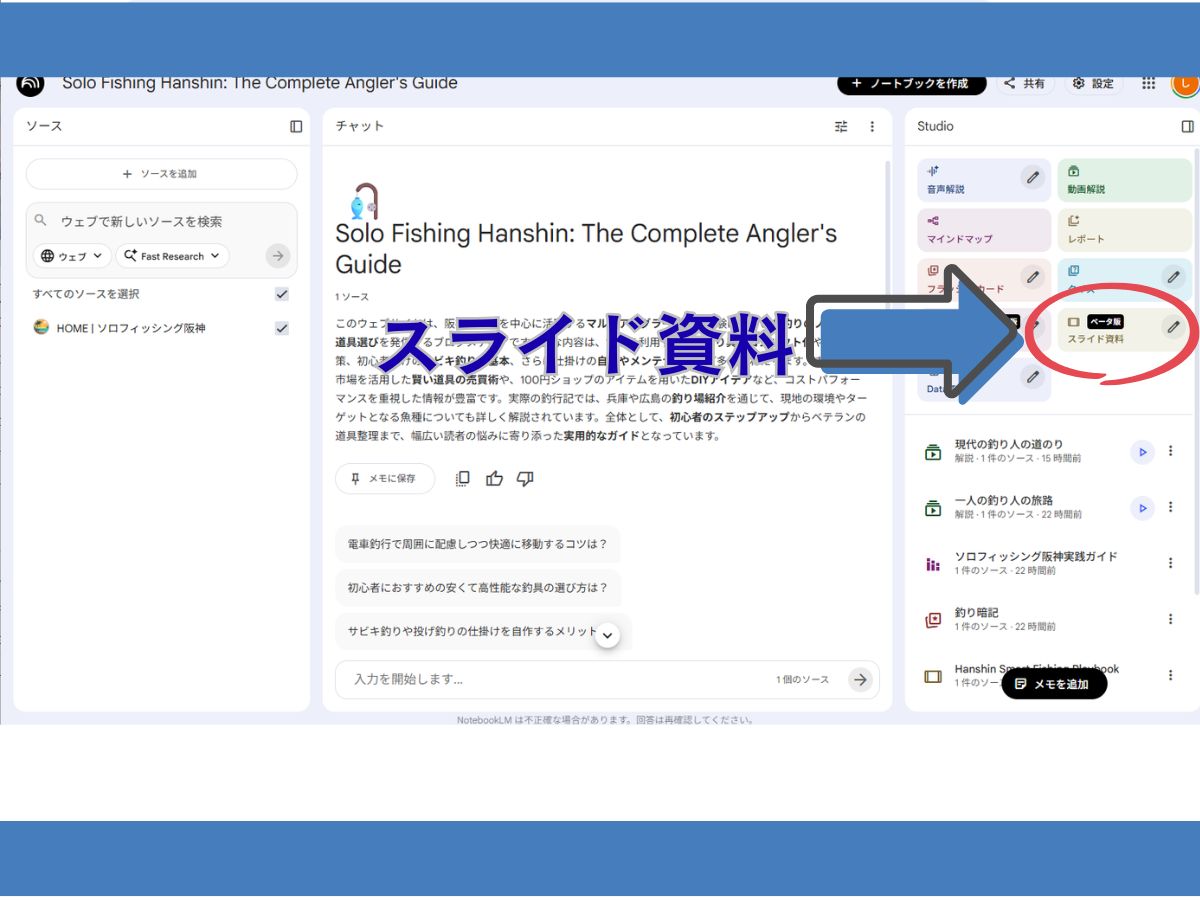Generate フラッシュカード flashcards
Viewport: 1200px width, 900px height.
[x=960, y=278]
